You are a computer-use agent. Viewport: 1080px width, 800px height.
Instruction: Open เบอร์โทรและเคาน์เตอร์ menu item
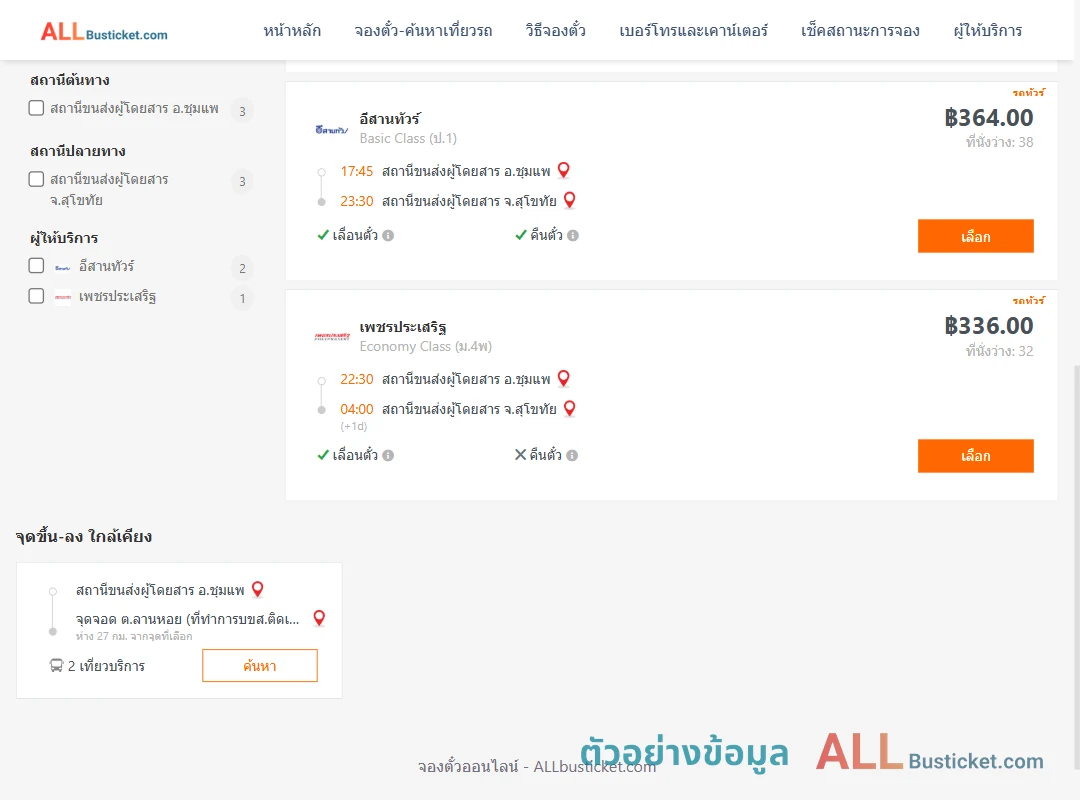point(694,30)
